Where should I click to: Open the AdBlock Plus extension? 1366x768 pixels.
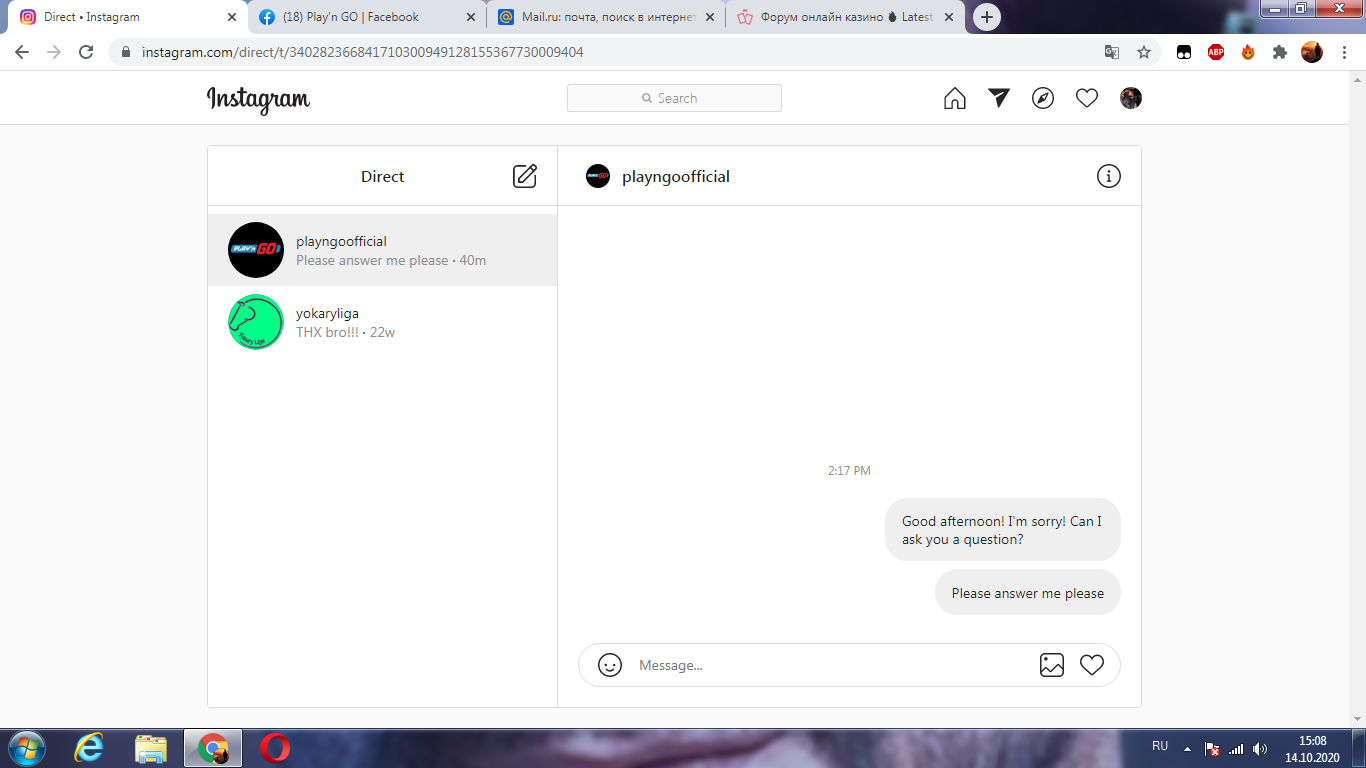(x=1216, y=52)
